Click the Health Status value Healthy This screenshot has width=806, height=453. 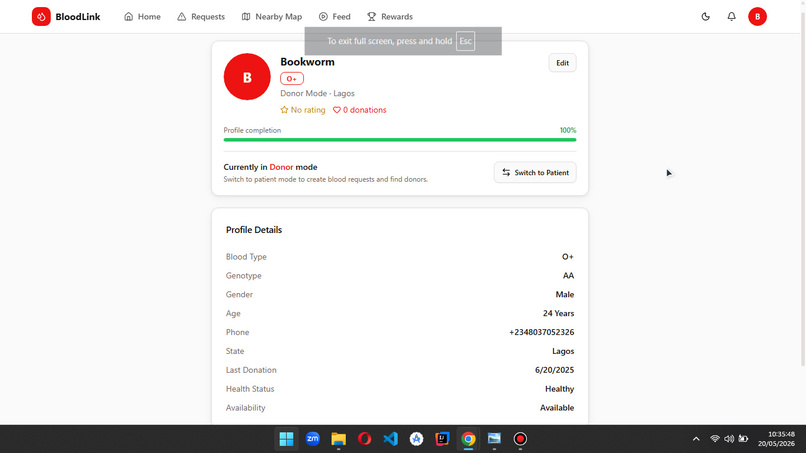pos(559,389)
